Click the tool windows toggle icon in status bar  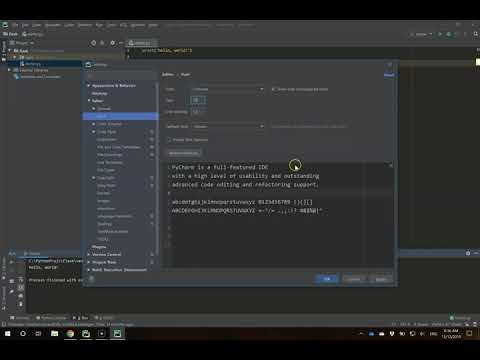click(4, 324)
